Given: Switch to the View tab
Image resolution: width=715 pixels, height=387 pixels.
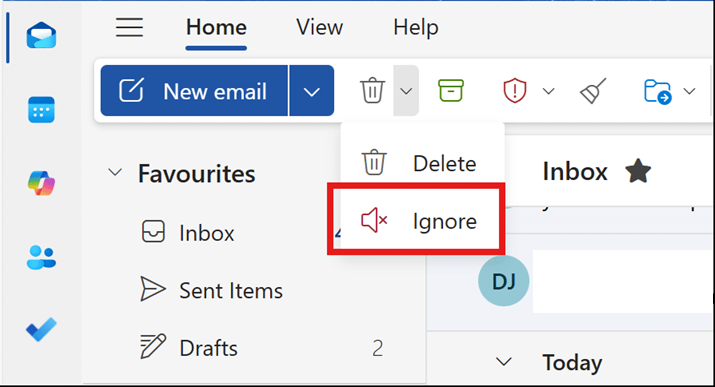Looking at the screenshot, I should [319, 27].
